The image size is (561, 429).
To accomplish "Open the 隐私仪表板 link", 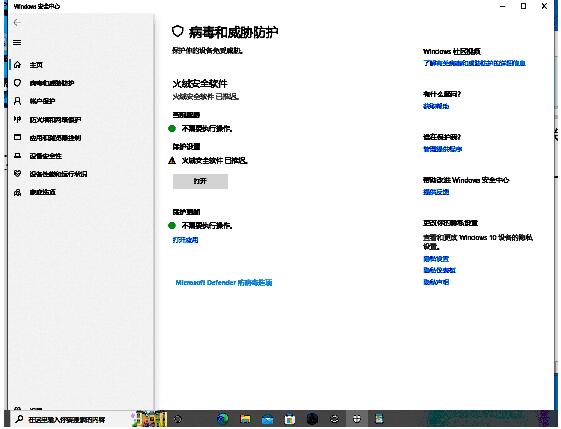I will 439,270.
